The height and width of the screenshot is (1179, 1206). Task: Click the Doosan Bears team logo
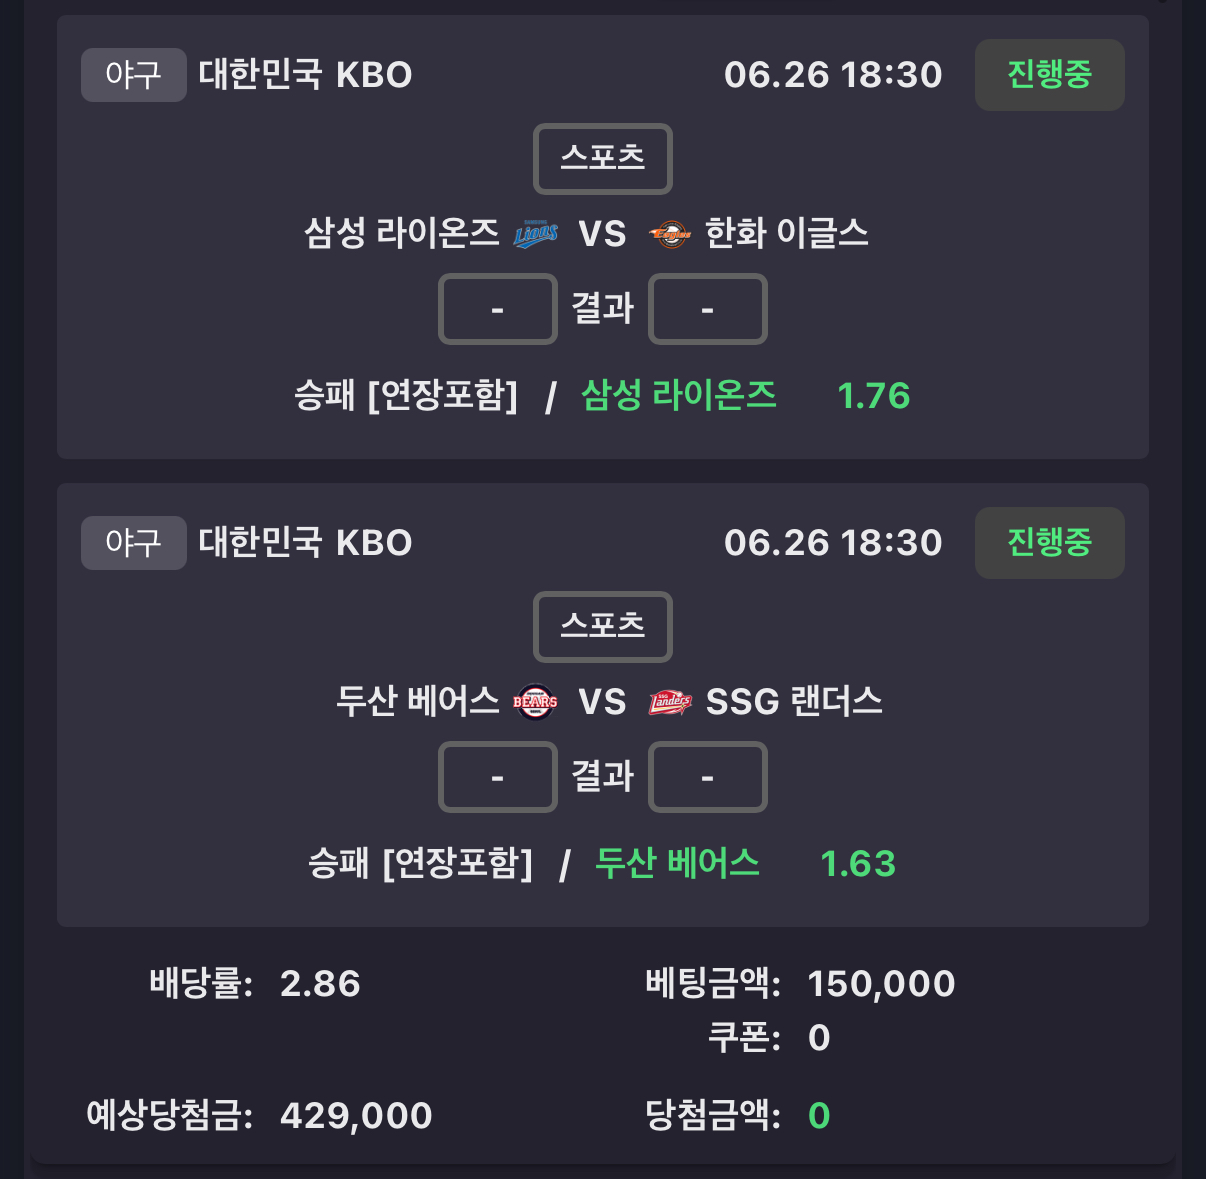tap(535, 702)
